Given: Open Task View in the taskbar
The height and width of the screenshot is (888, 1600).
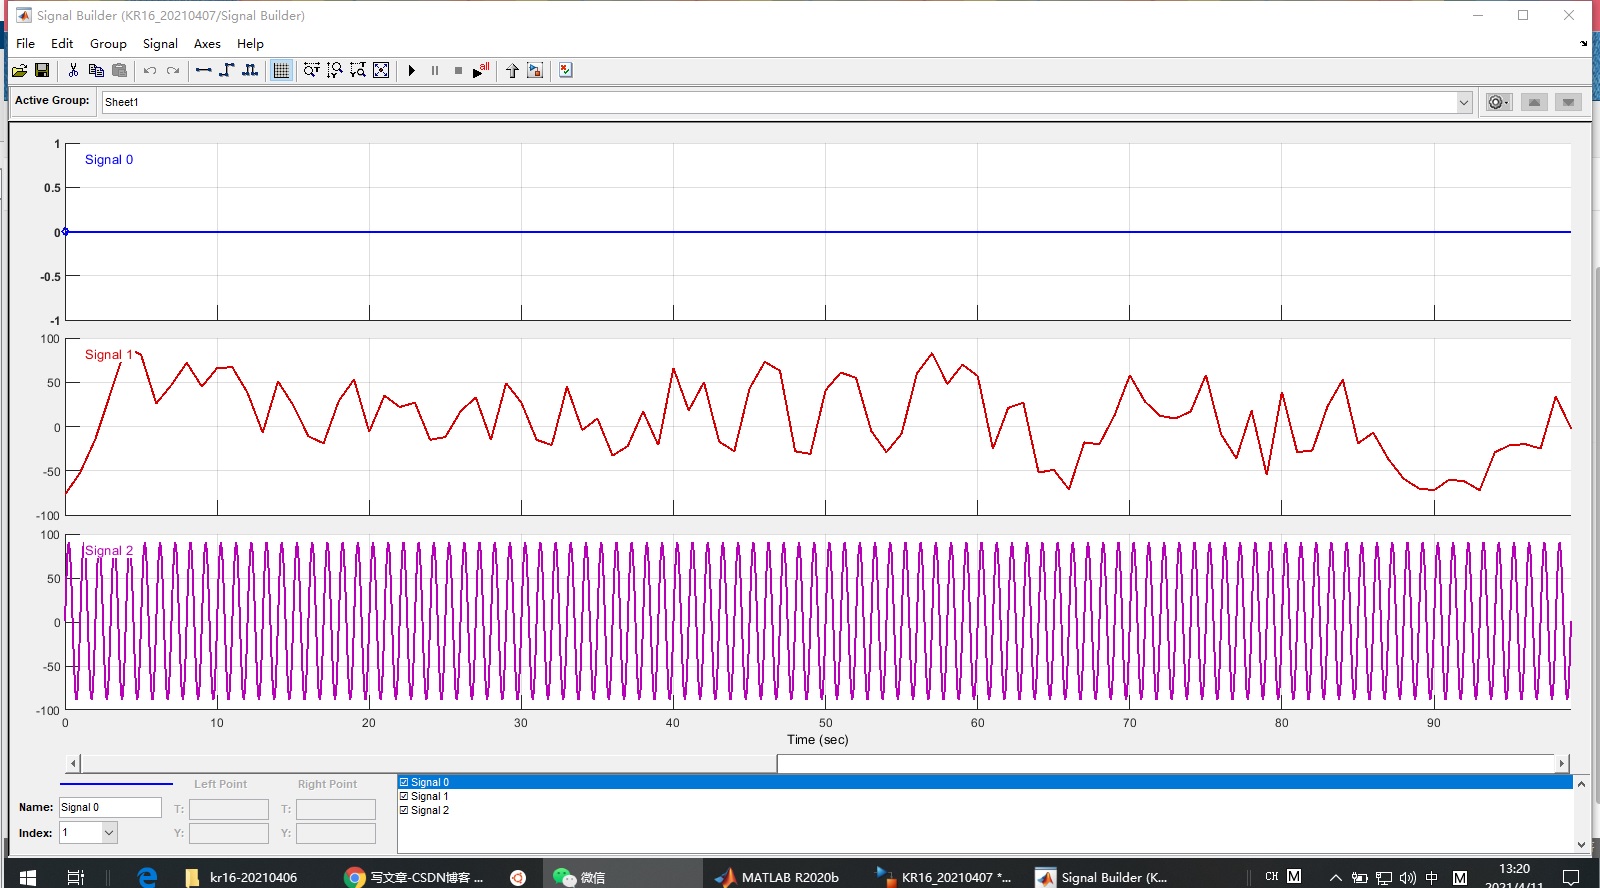Looking at the screenshot, I should click(75, 877).
